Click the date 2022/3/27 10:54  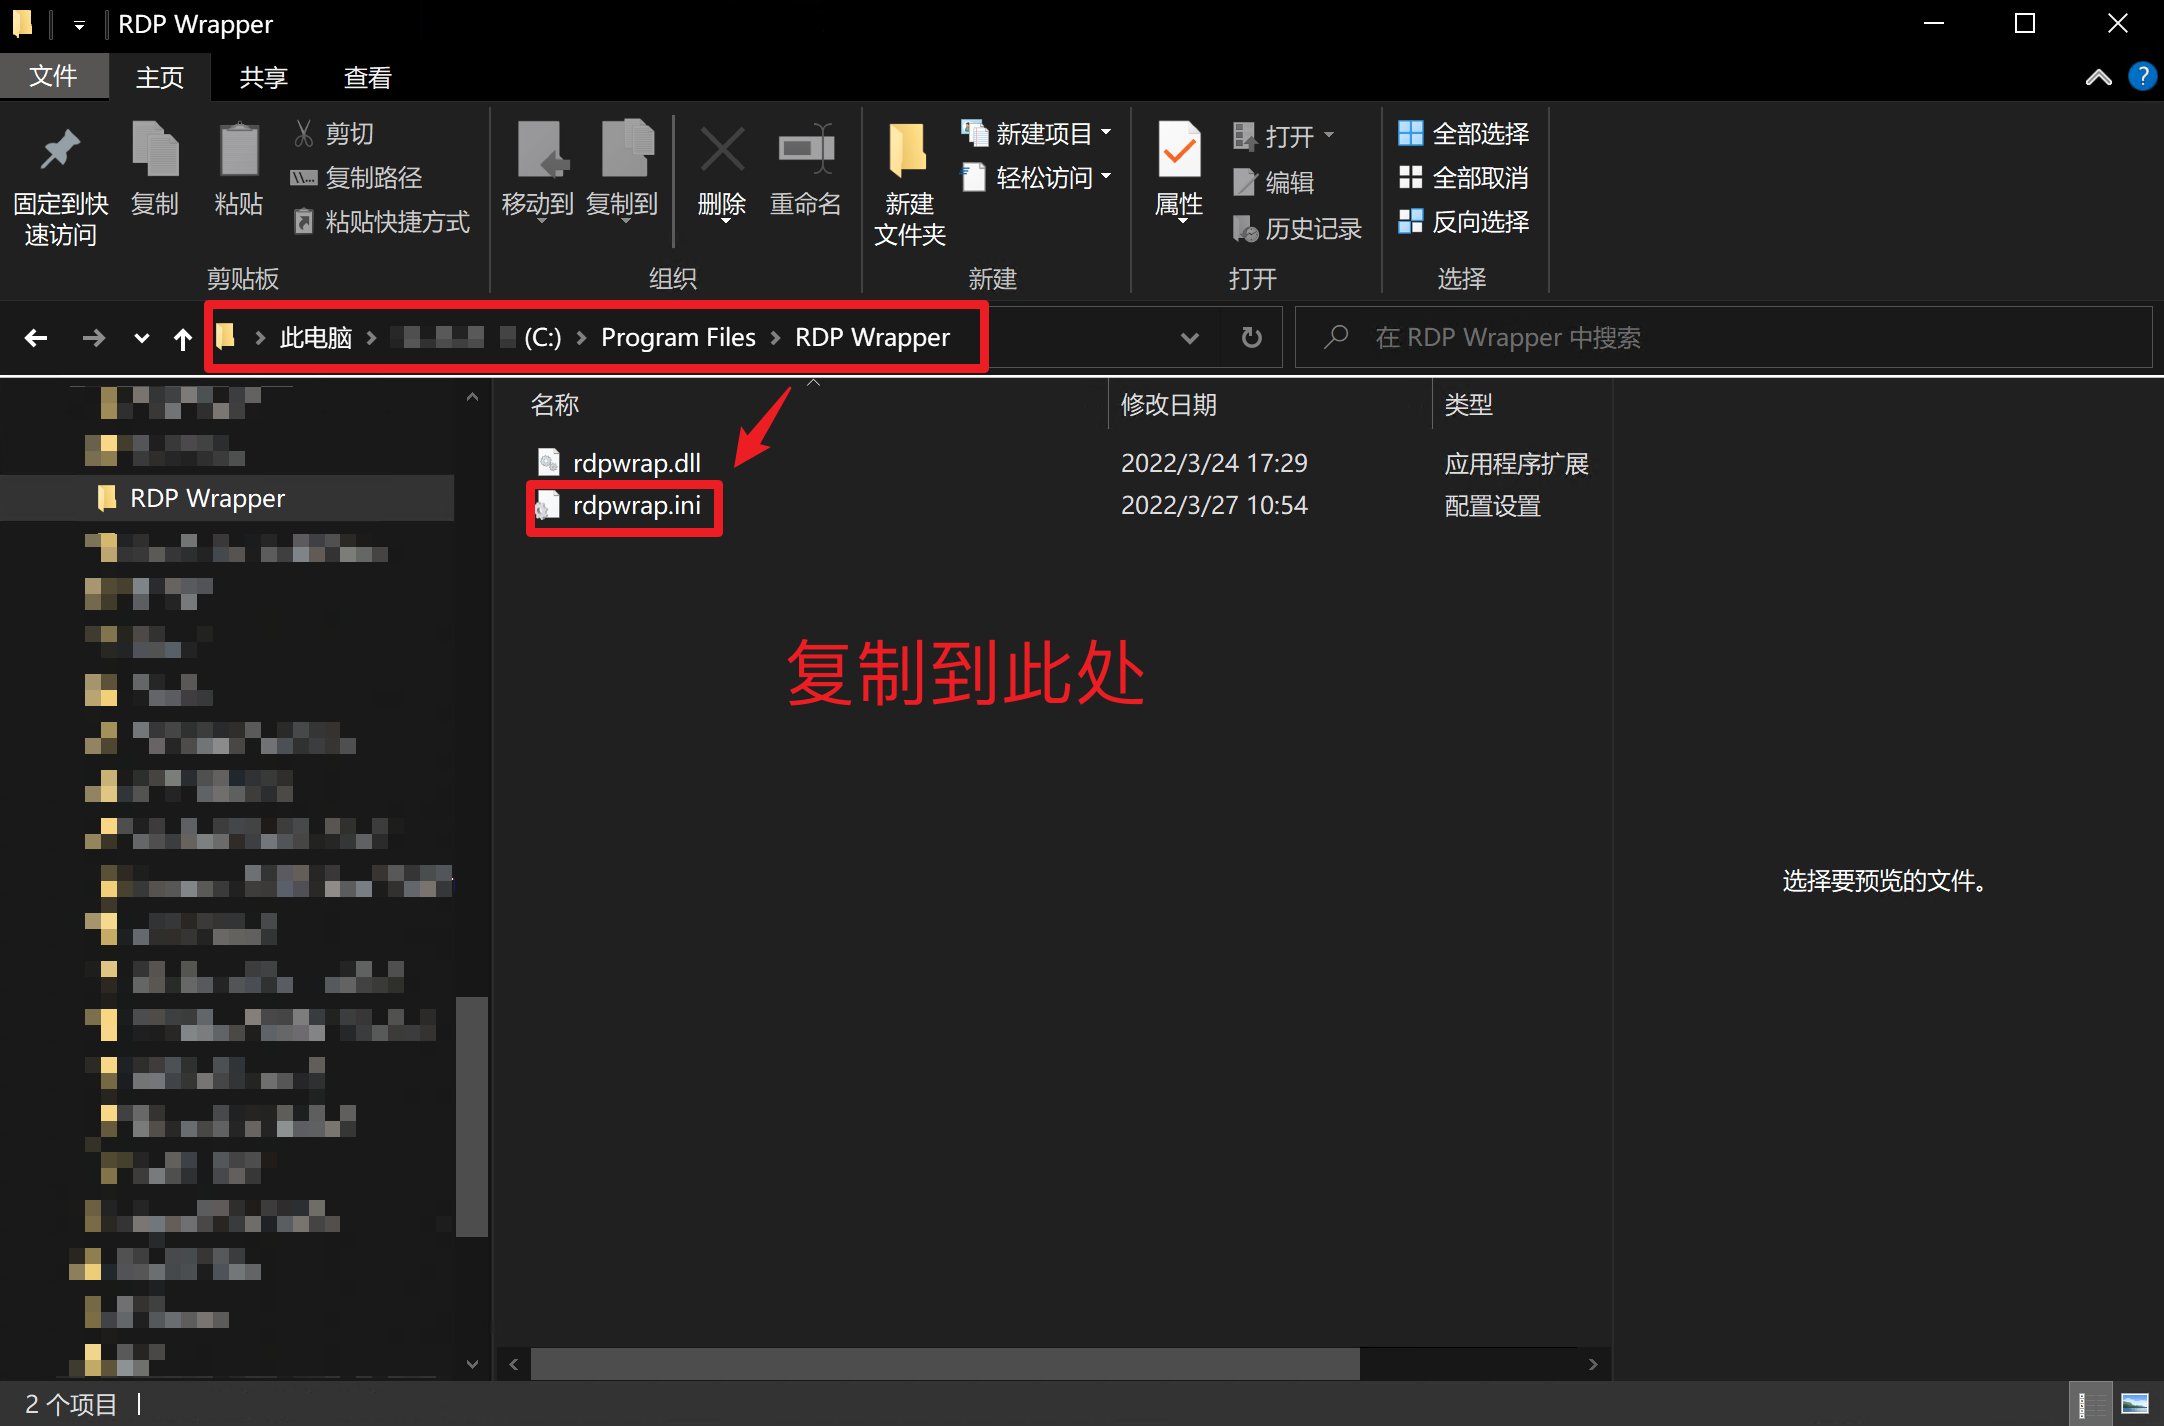(x=1214, y=505)
